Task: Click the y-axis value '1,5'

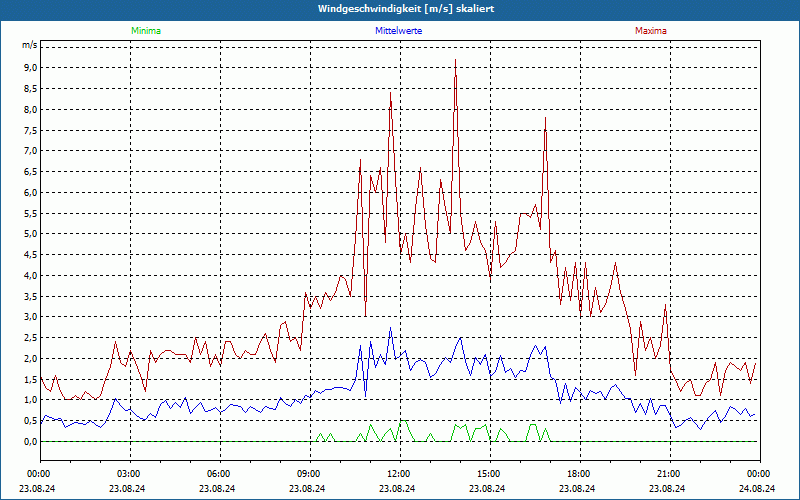Action: click(30, 380)
